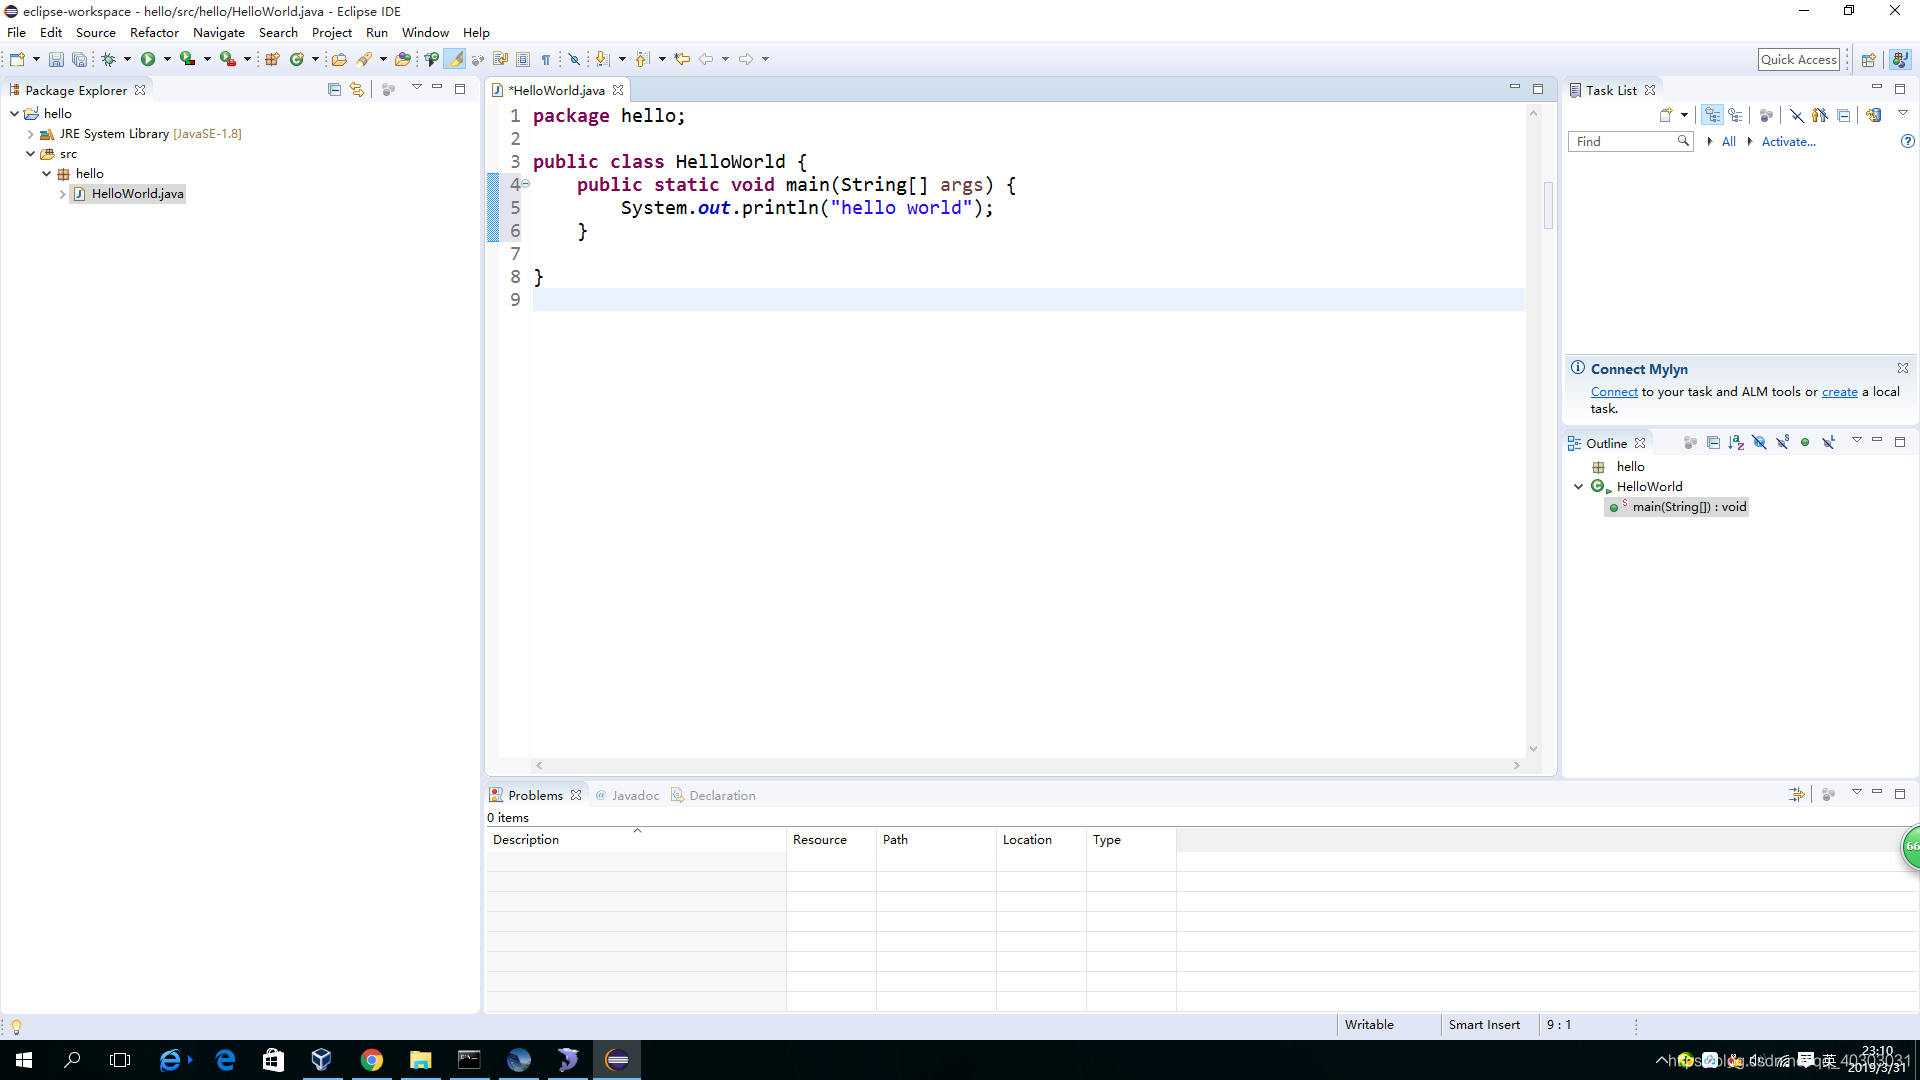Switch to the Javadoc tab
The image size is (1920, 1080).
coord(628,796)
